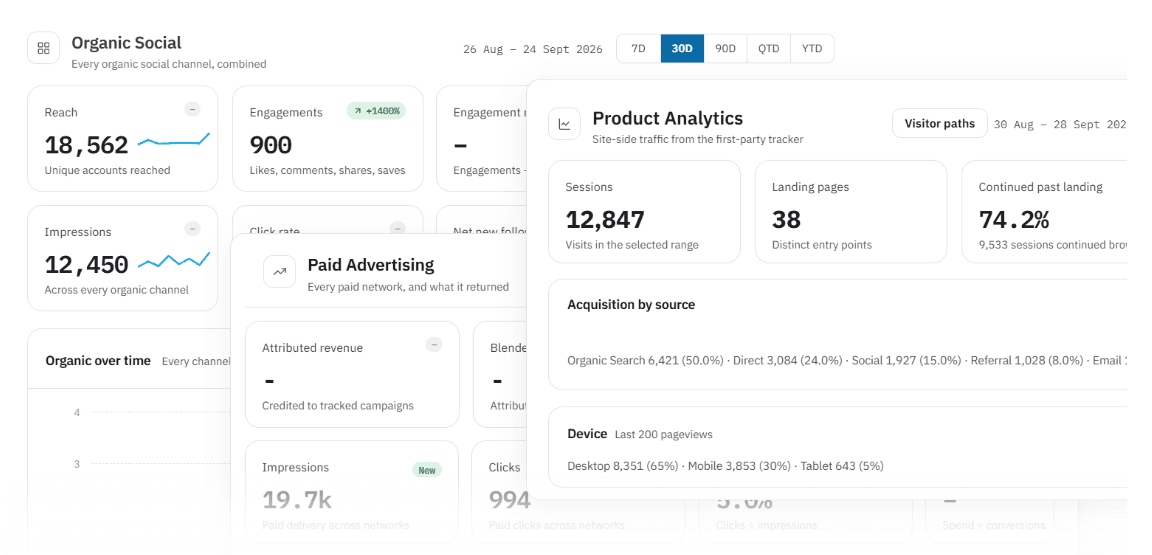Click the Social 1,927 (15.0%) source
This screenshot has height=555, width=1152.
[907, 360]
